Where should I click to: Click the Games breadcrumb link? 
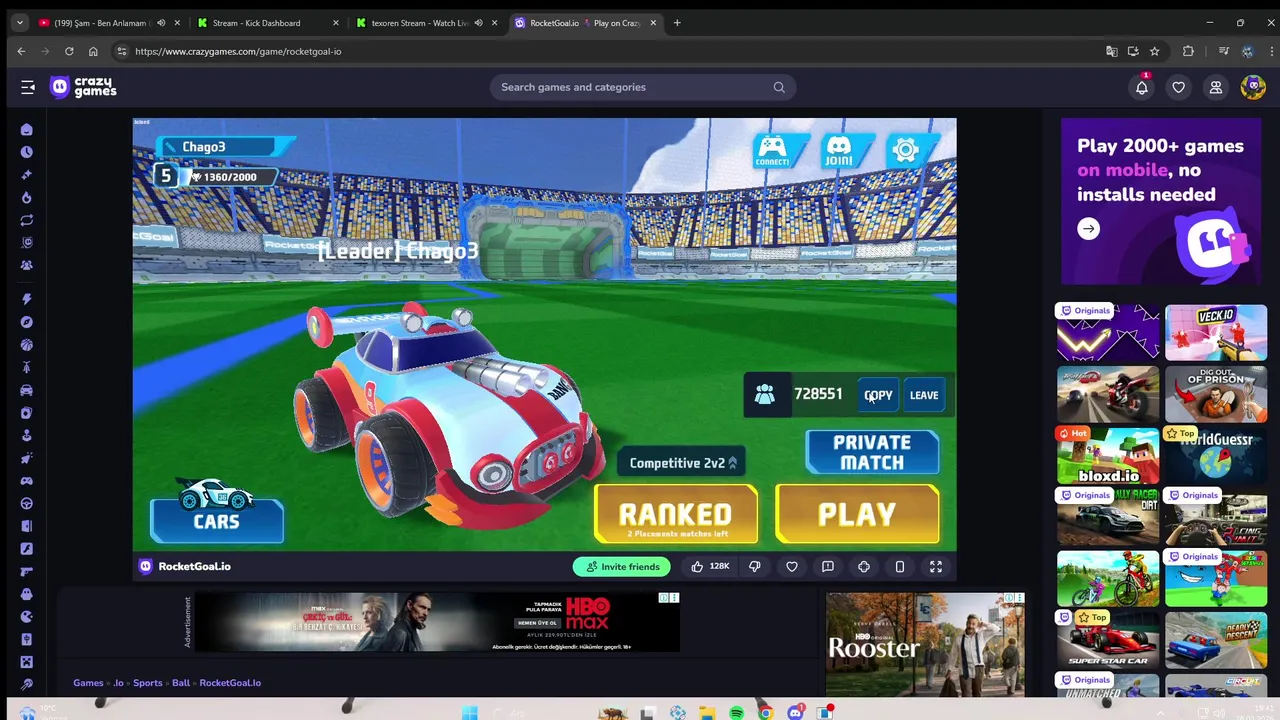point(88,683)
